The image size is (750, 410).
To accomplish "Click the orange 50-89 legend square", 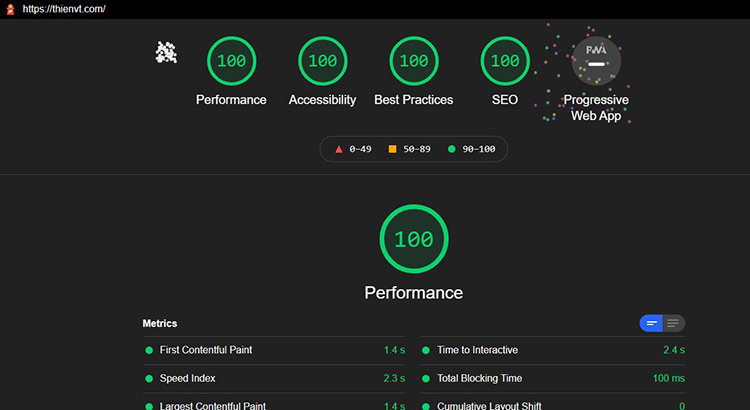I will click(x=392, y=149).
